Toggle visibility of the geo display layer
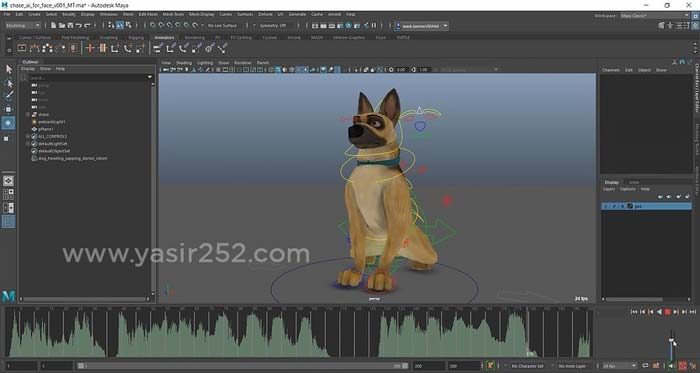 pos(606,206)
